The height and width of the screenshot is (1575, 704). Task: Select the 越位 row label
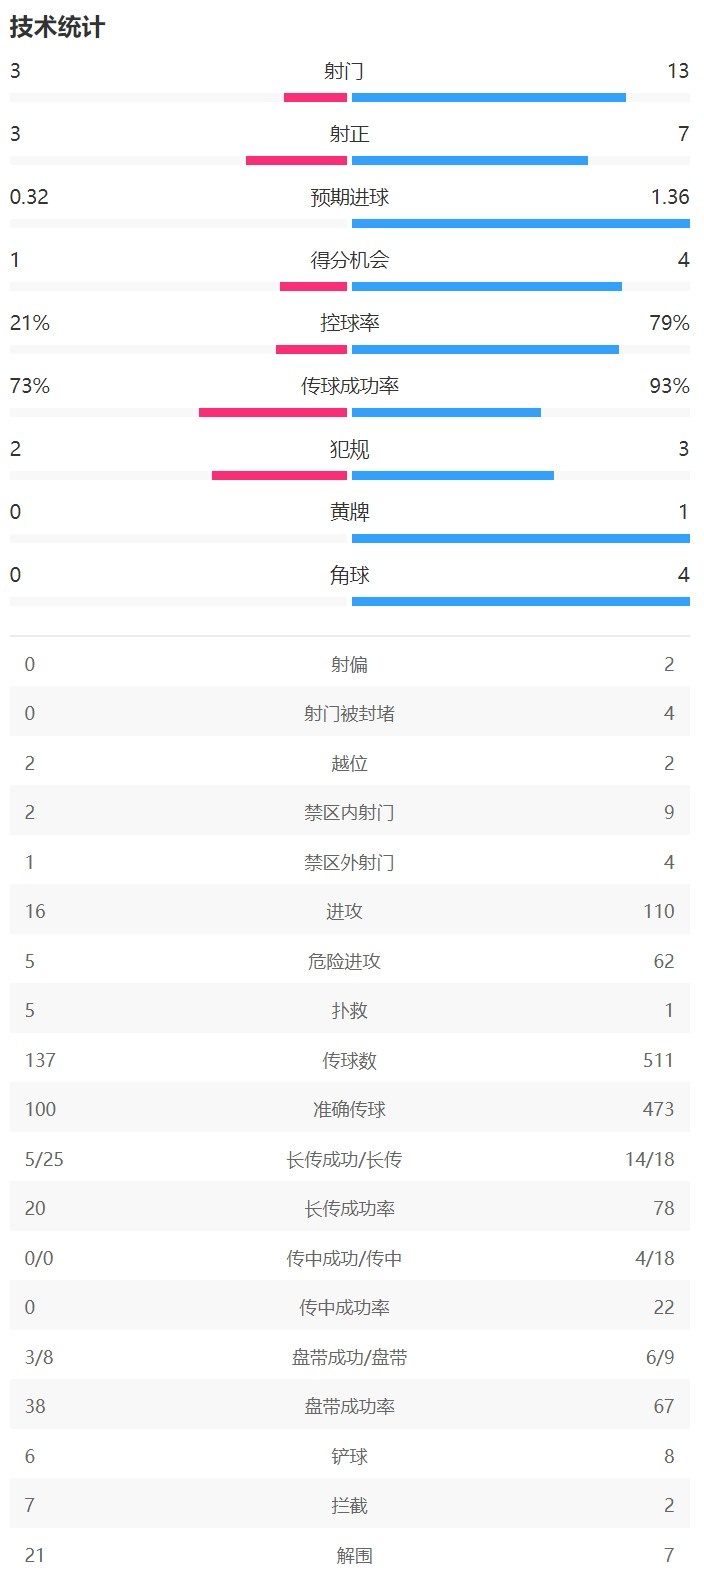click(350, 763)
